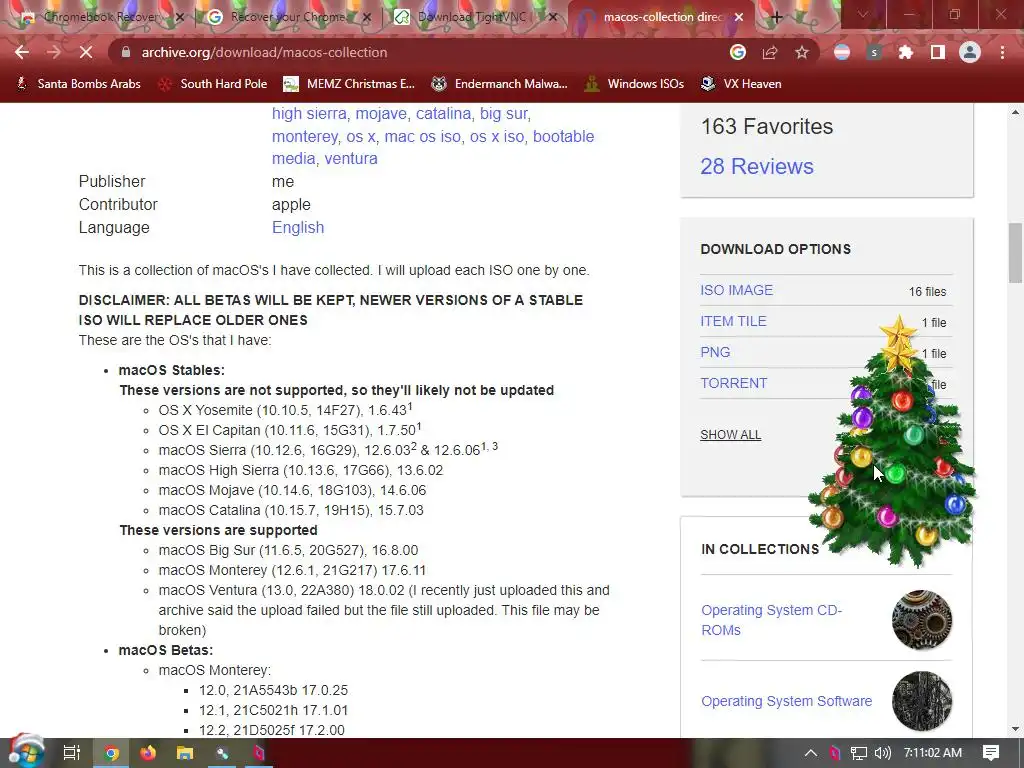Viewport: 1024px width, 768px height.
Task: Open Task View on the taskbar
Action: (x=71, y=753)
